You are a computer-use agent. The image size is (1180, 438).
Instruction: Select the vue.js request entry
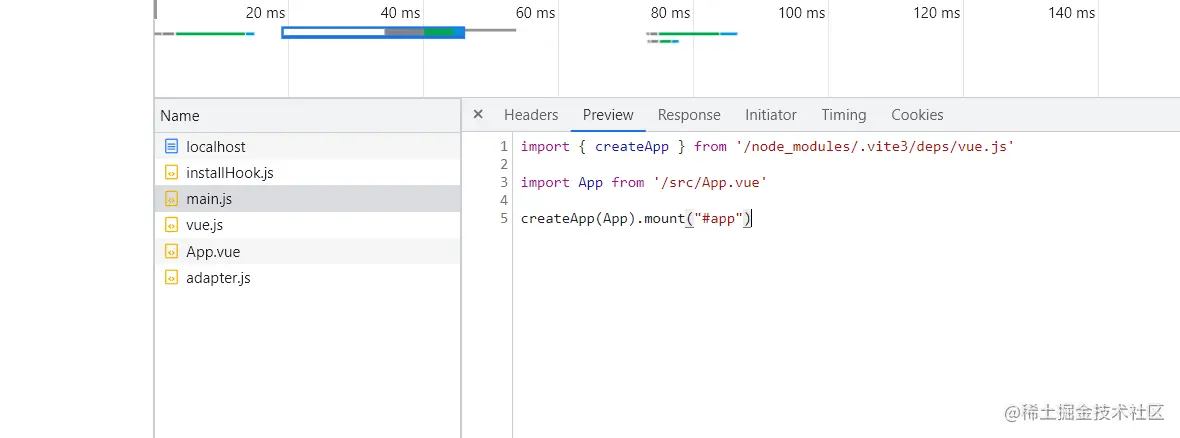[x=204, y=225]
